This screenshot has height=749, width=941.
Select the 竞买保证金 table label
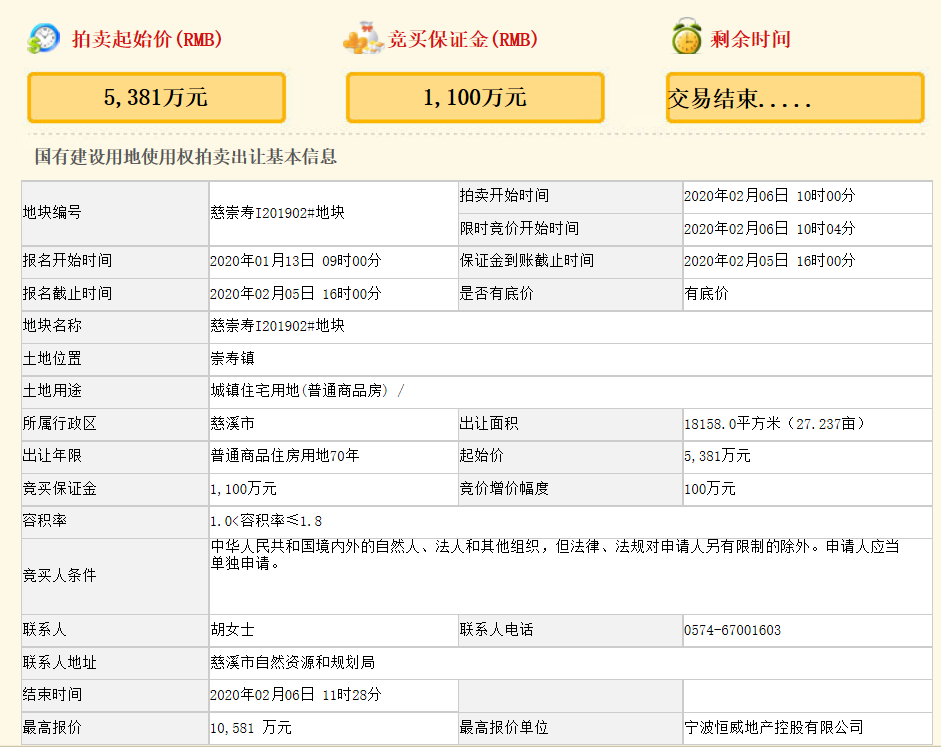click(59, 489)
